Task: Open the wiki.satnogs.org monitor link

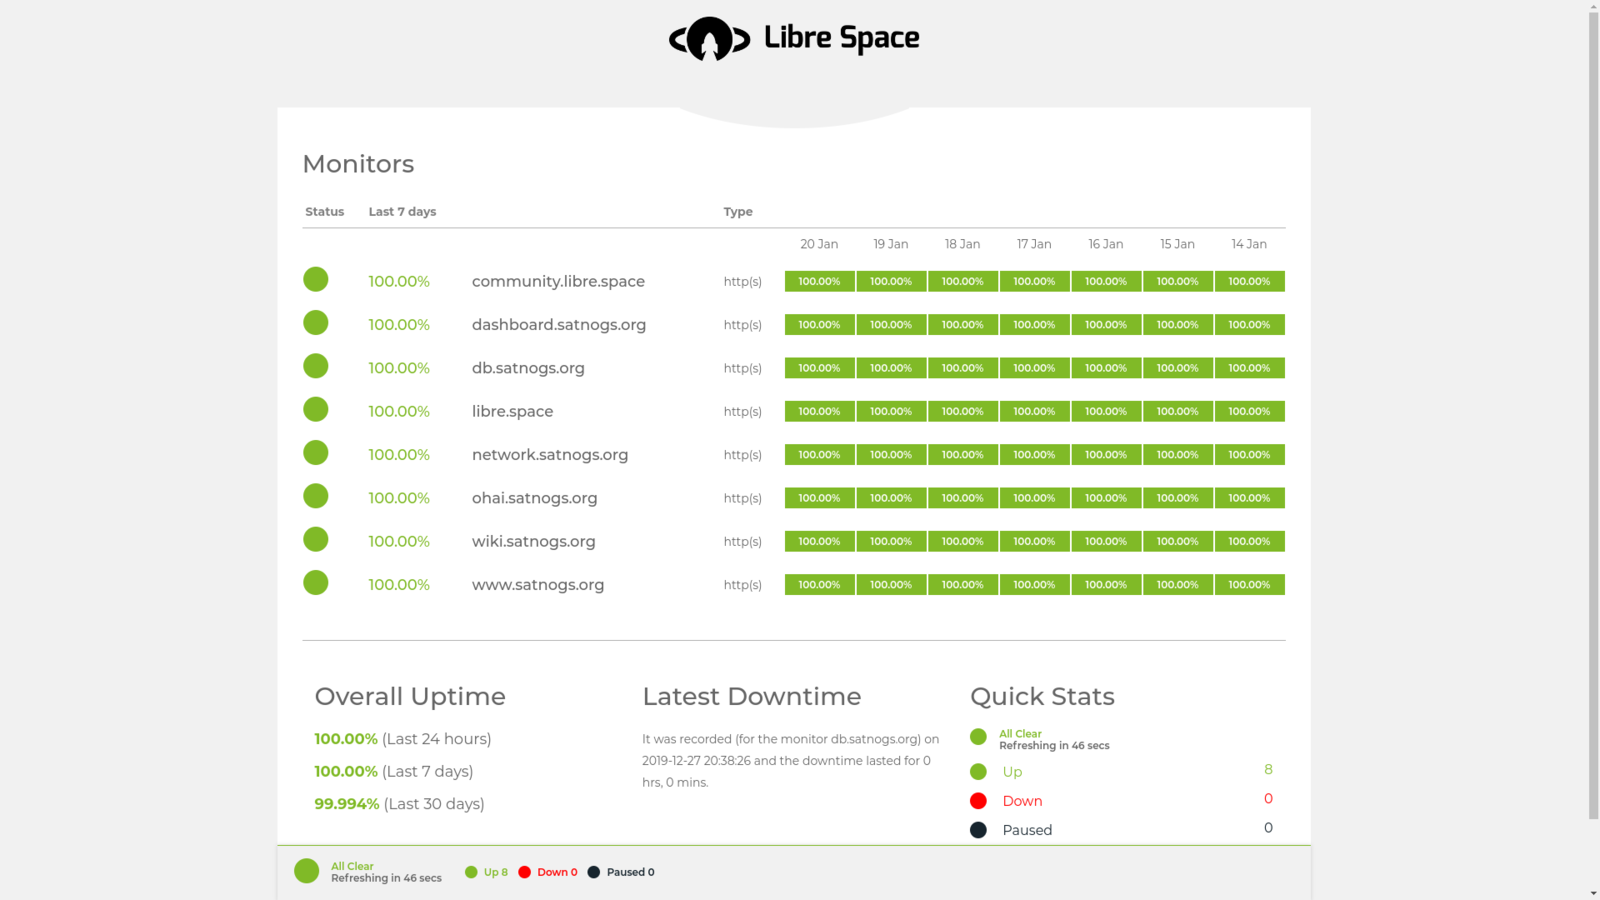Action: click(x=533, y=542)
